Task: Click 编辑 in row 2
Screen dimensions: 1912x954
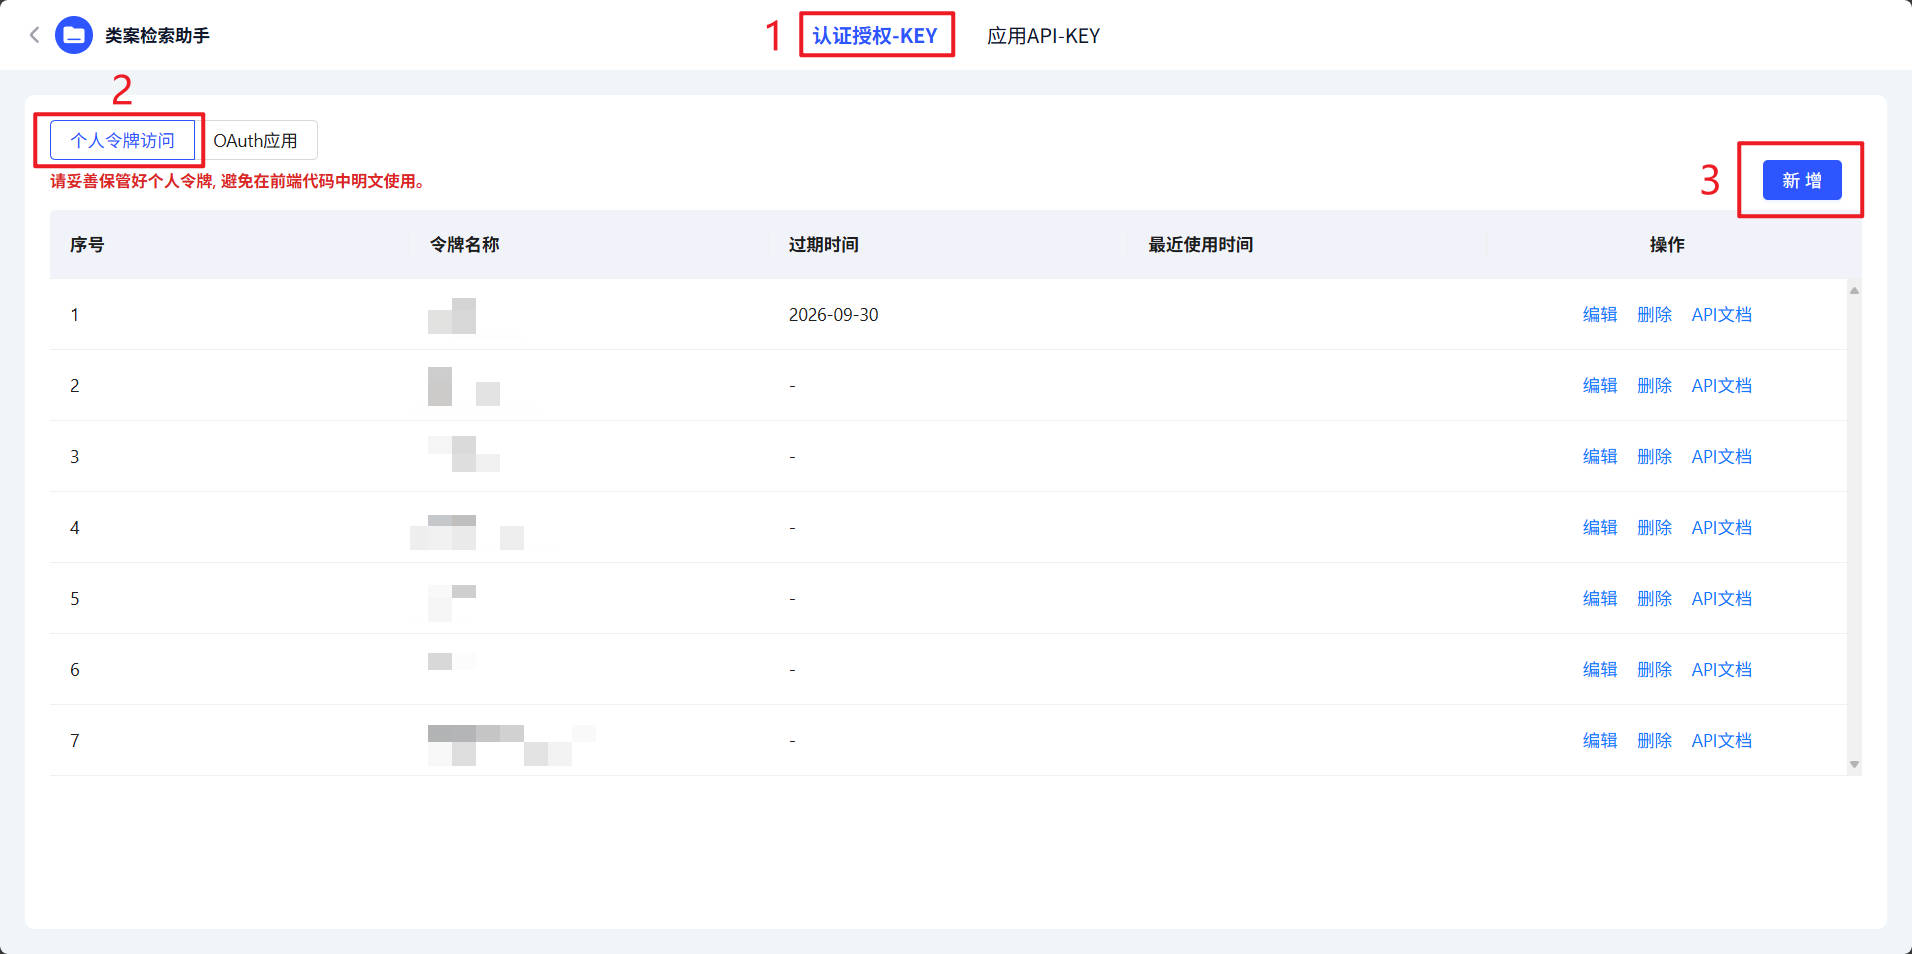Action: pyautogui.click(x=1600, y=385)
